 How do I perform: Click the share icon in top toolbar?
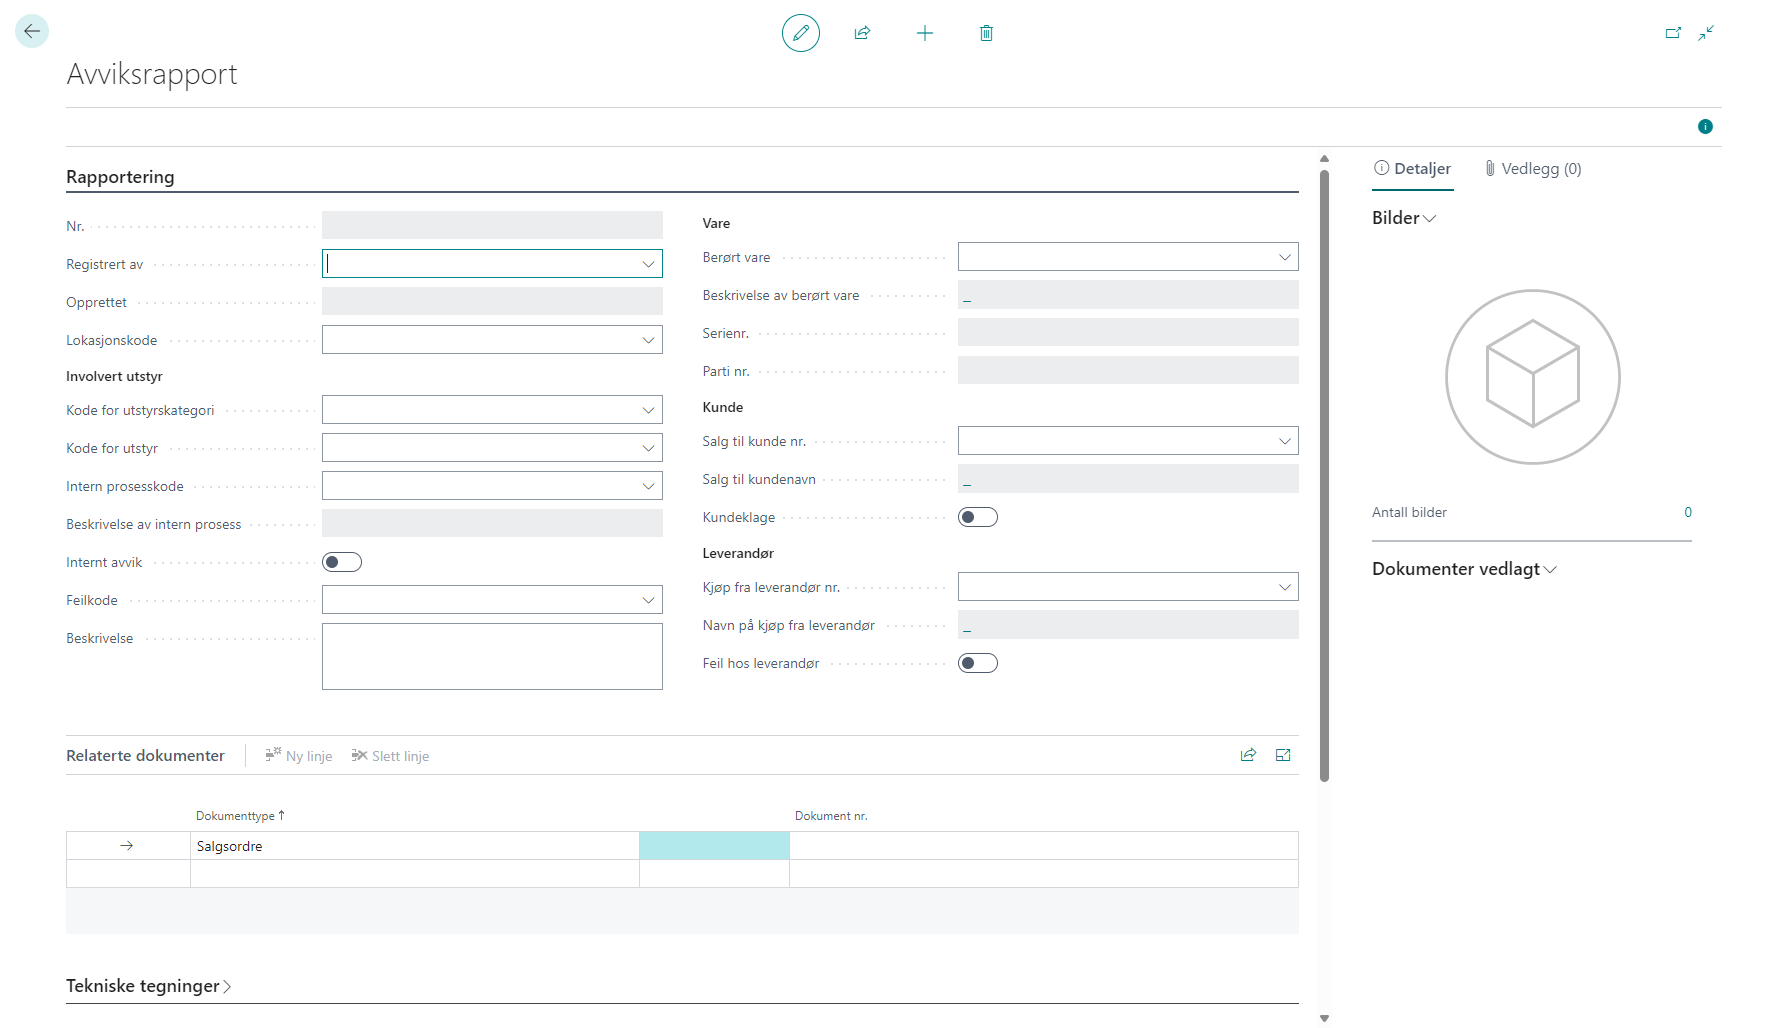pos(862,33)
